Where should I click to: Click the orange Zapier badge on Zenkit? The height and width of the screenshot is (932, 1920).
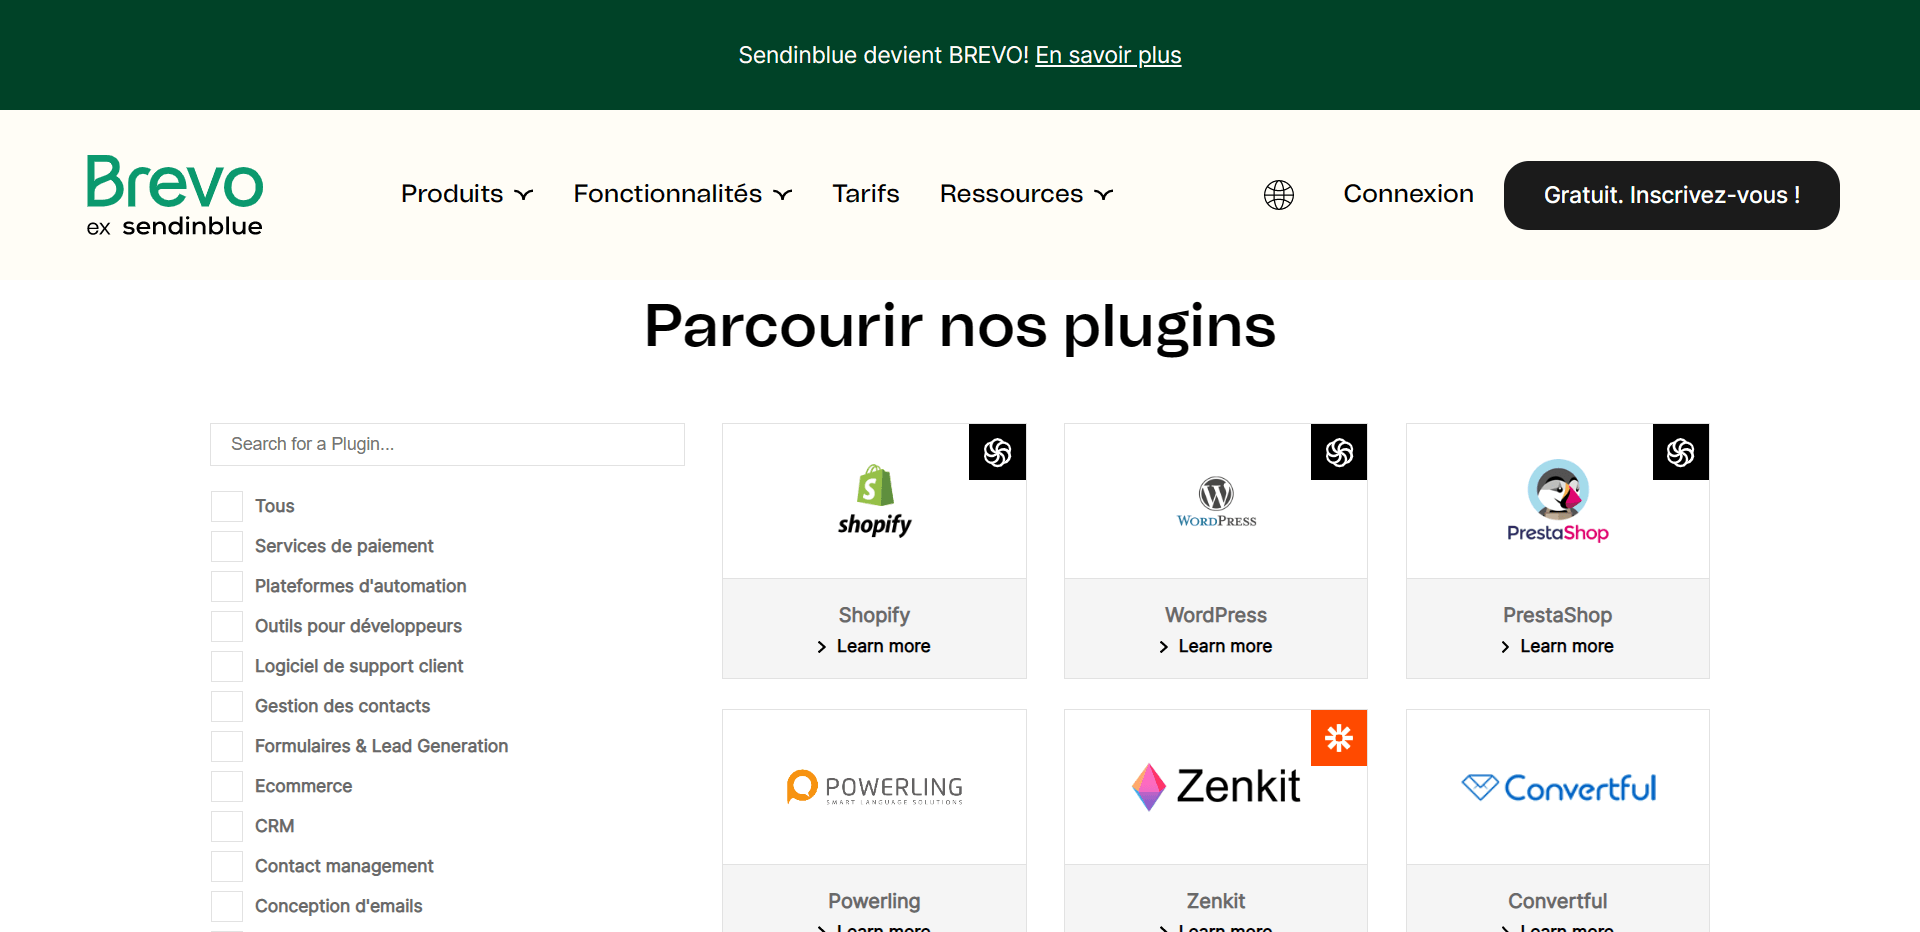1338,738
